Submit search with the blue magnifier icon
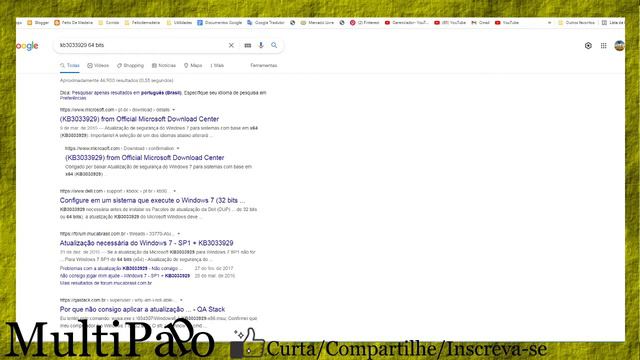640x360 pixels. 274,45
